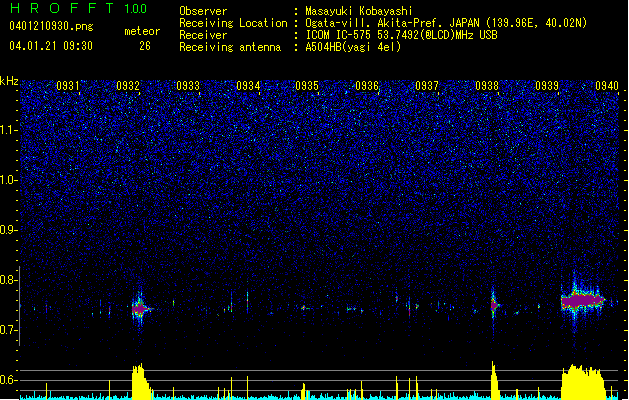This screenshot has width=629, height=400.
Task: Click the meteor echo spike at 0938
Action: coord(494,305)
